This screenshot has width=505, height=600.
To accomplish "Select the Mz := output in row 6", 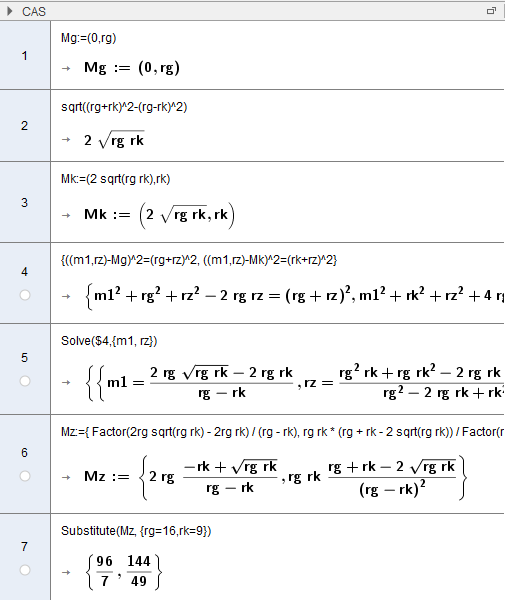I will click(274, 477).
